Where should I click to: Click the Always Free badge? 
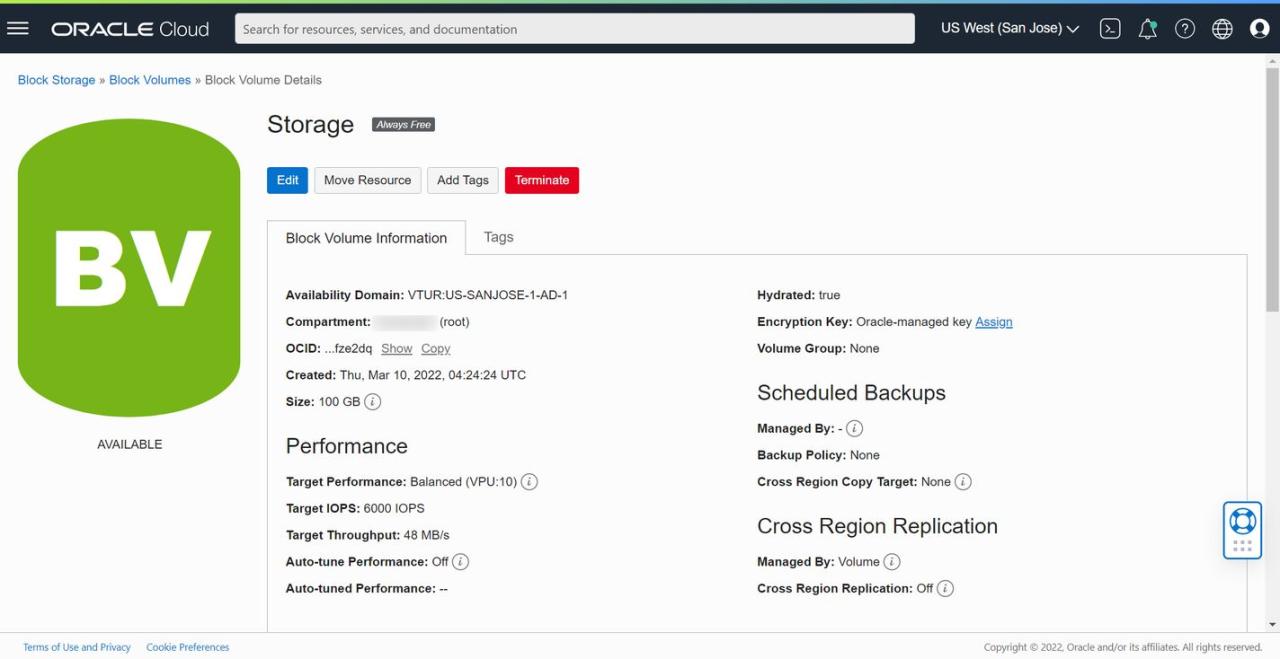[x=403, y=125]
